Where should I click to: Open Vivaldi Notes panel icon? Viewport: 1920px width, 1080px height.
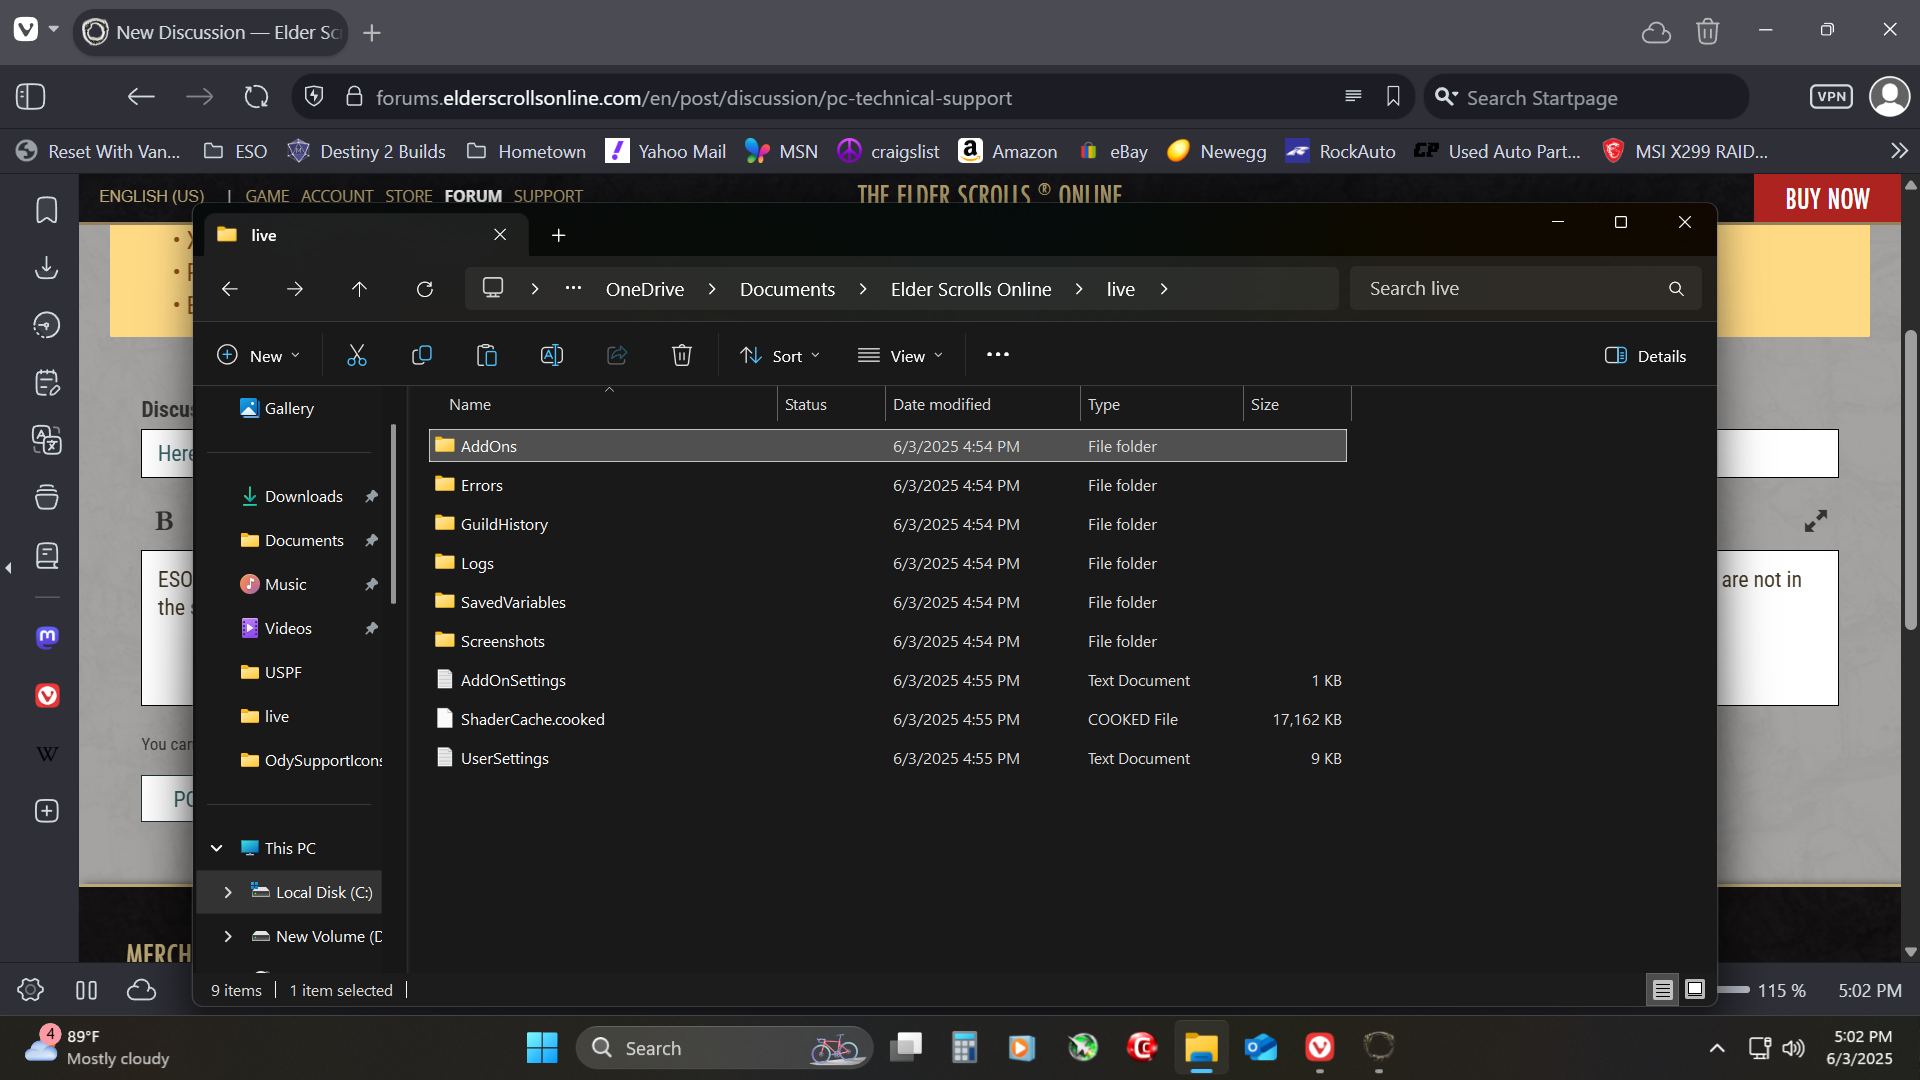coord(47,382)
